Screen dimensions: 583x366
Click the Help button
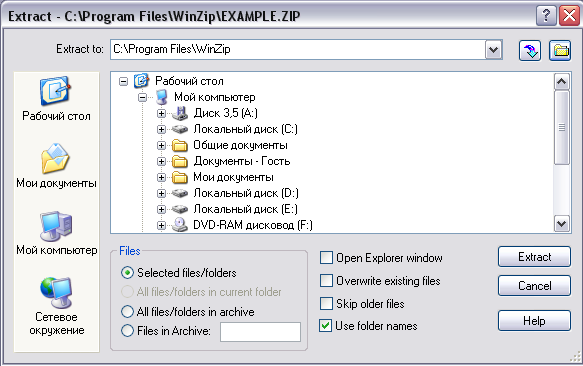click(x=534, y=321)
